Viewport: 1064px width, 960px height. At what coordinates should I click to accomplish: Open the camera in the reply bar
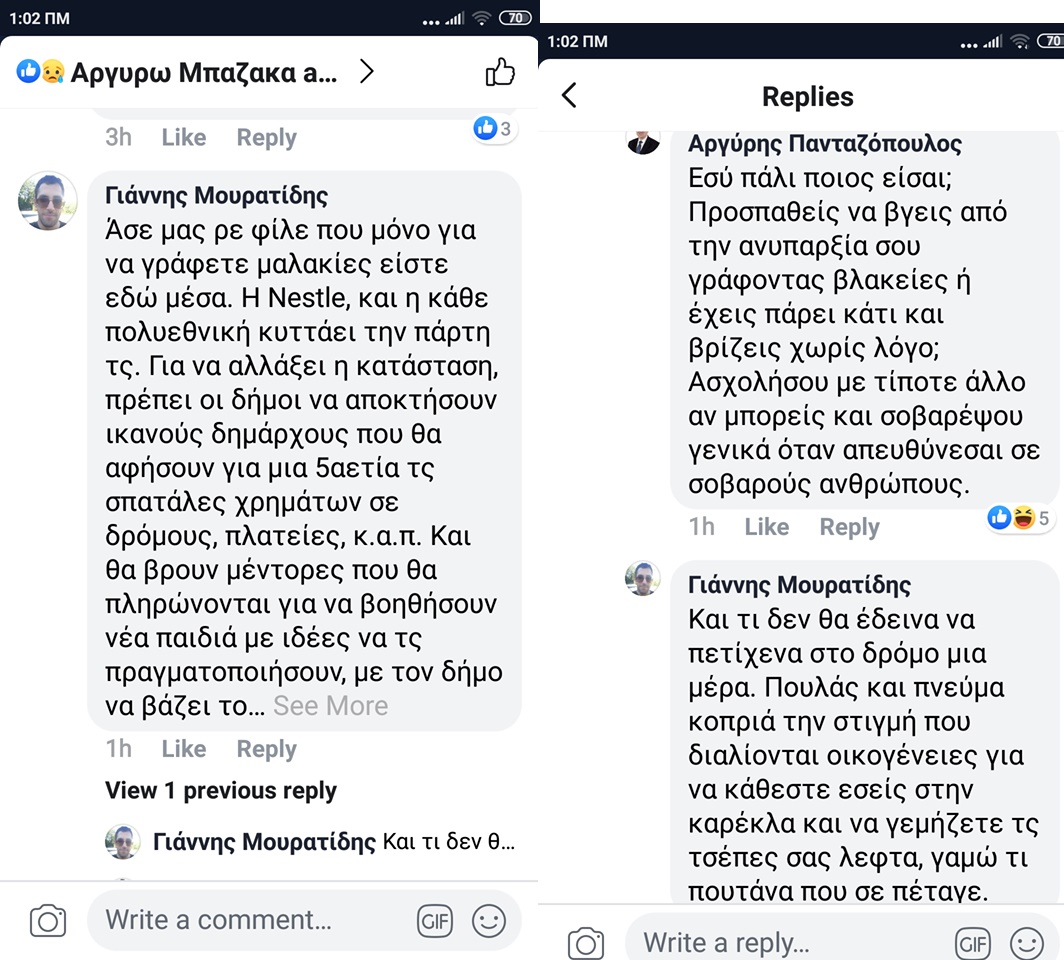tap(586, 943)
